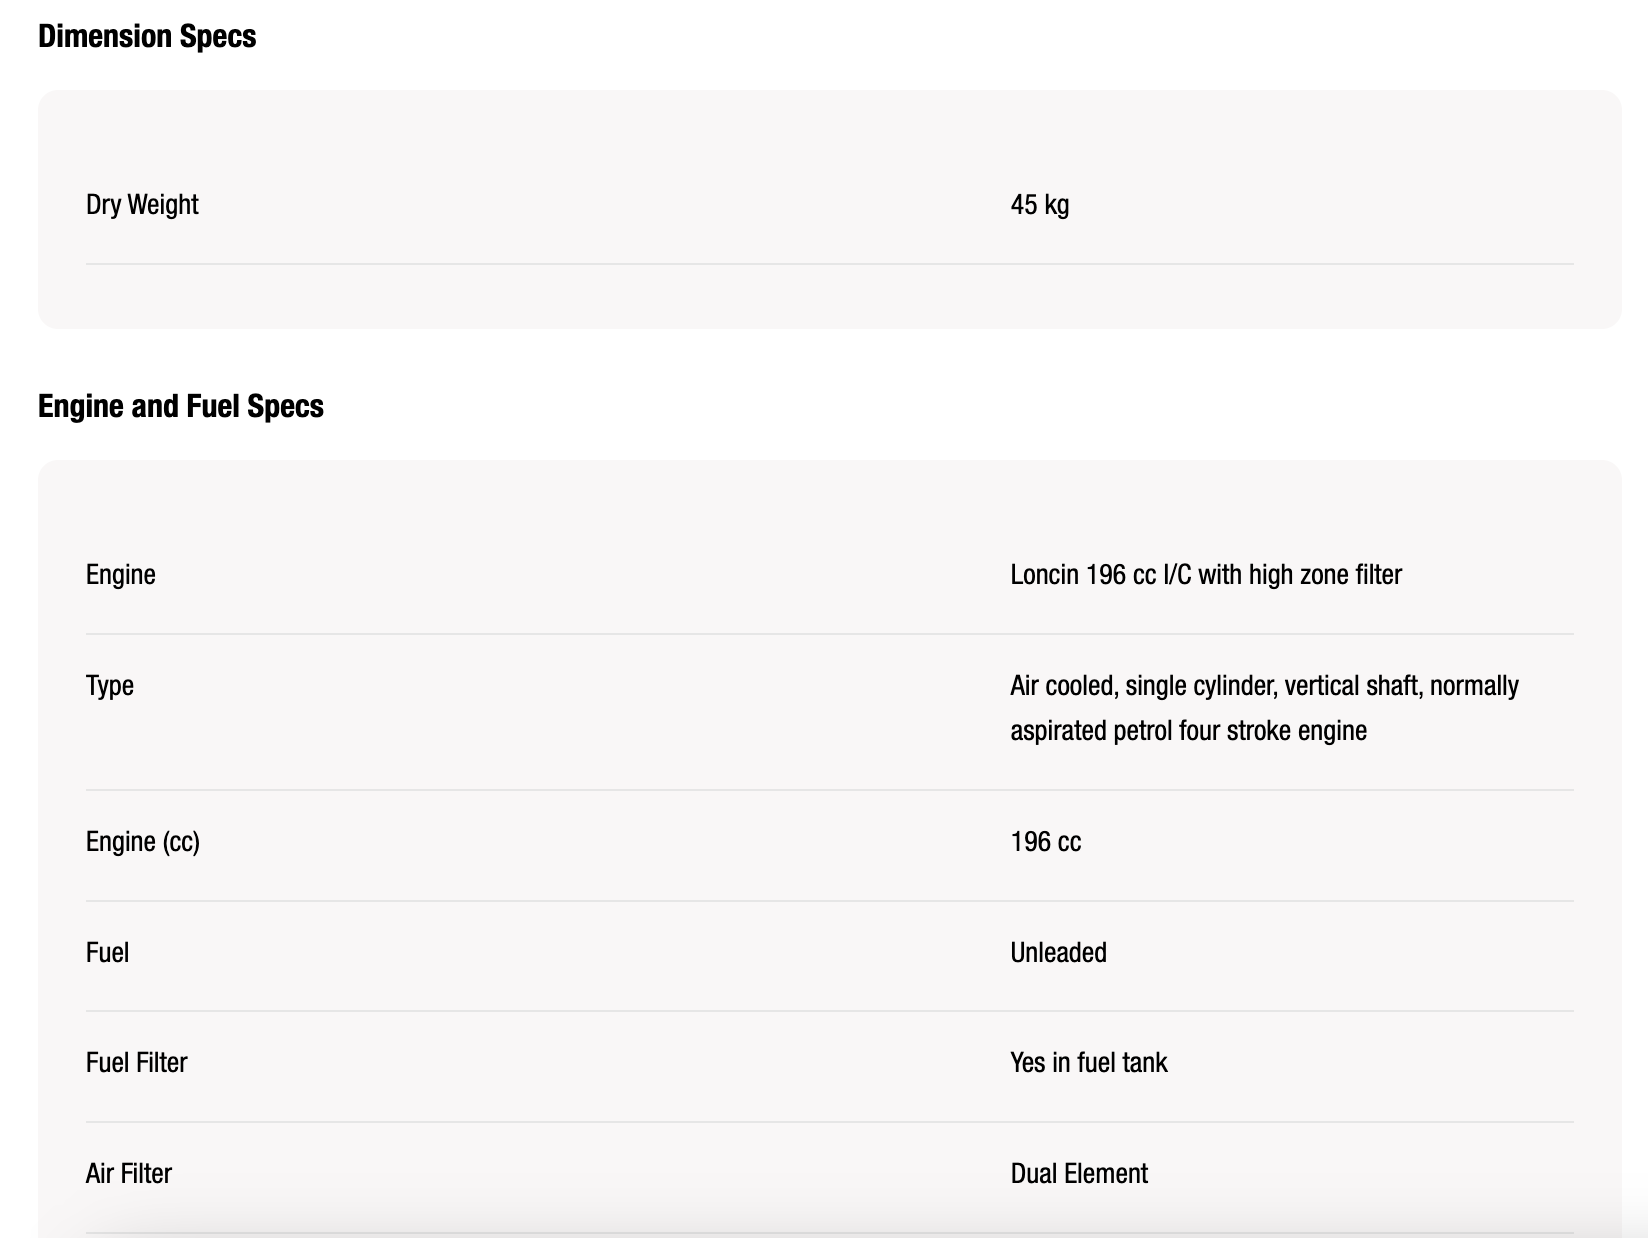
Task: Click the Dual Element value
Action: pyautogui.click(x=1079, y=1174)
